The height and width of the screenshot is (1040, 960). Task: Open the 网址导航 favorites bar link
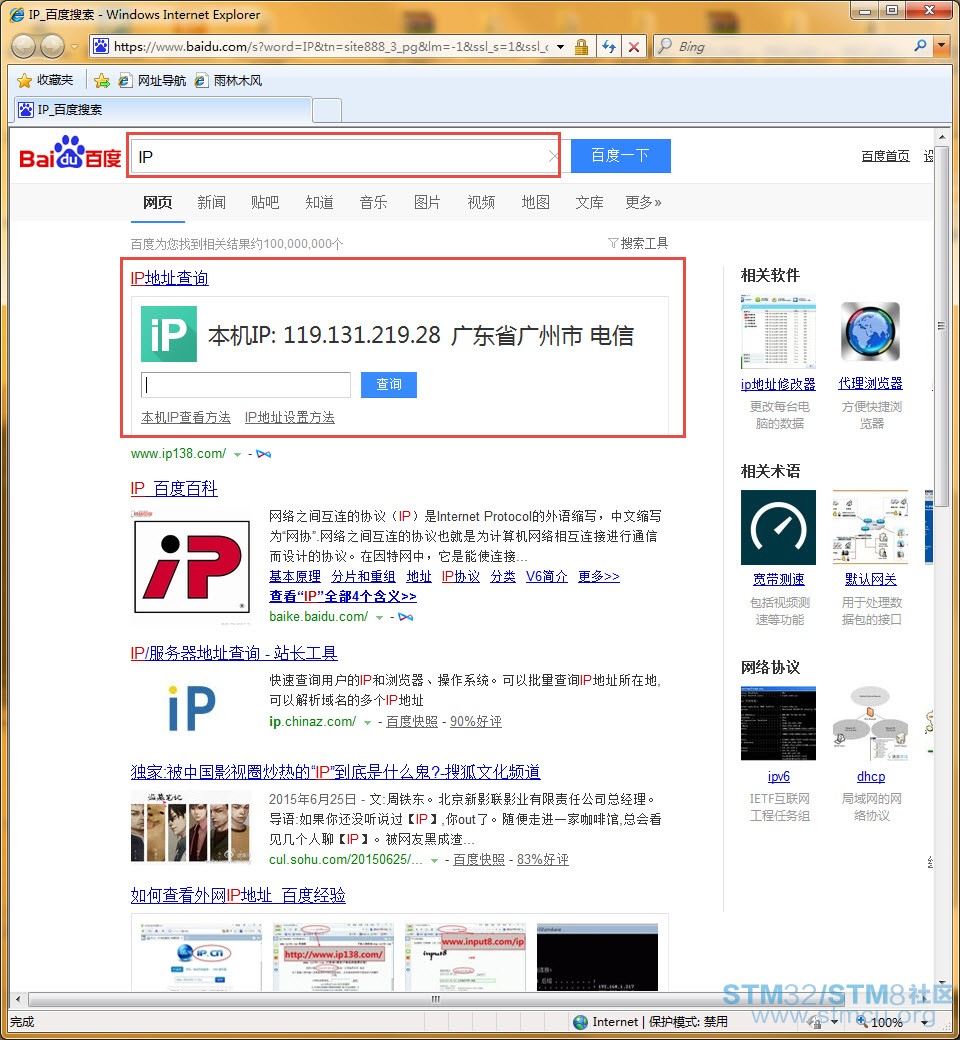click(152, 81)
